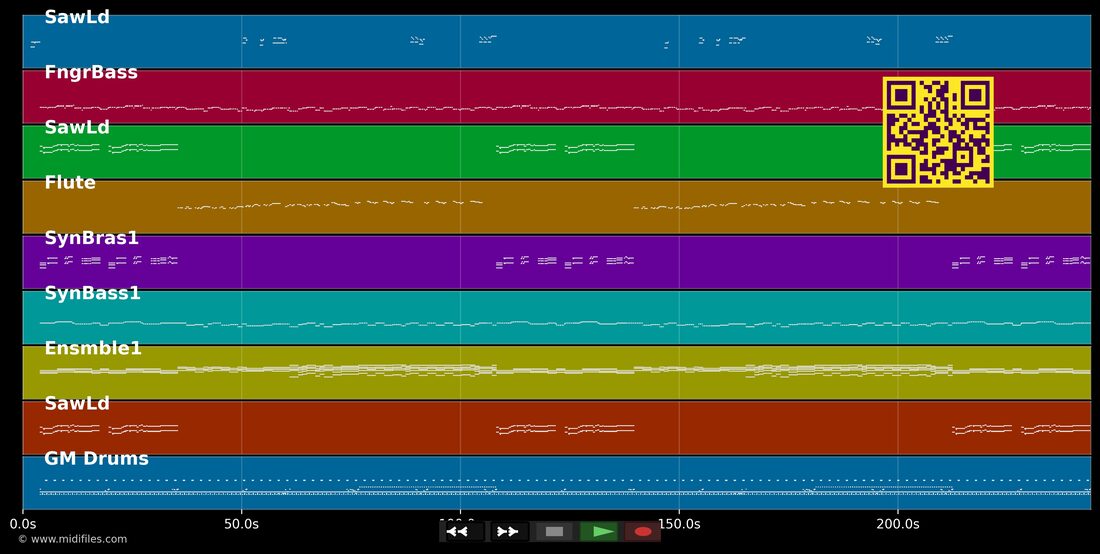Jump to the 0.0s timeline mark

23,524
